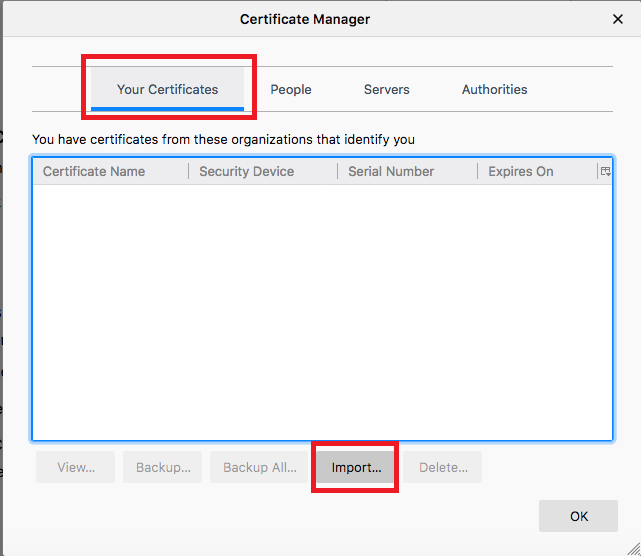Screen dimensions: 641x556
Task: Go to the Authorities tab
Action: tap(494, 89)
